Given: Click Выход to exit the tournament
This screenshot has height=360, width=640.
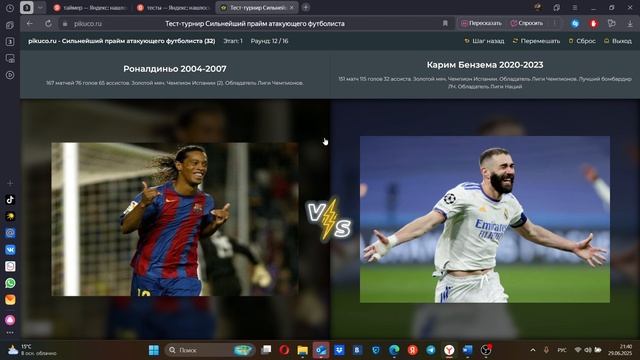Looking at the screenshot, I should (618, 41).
